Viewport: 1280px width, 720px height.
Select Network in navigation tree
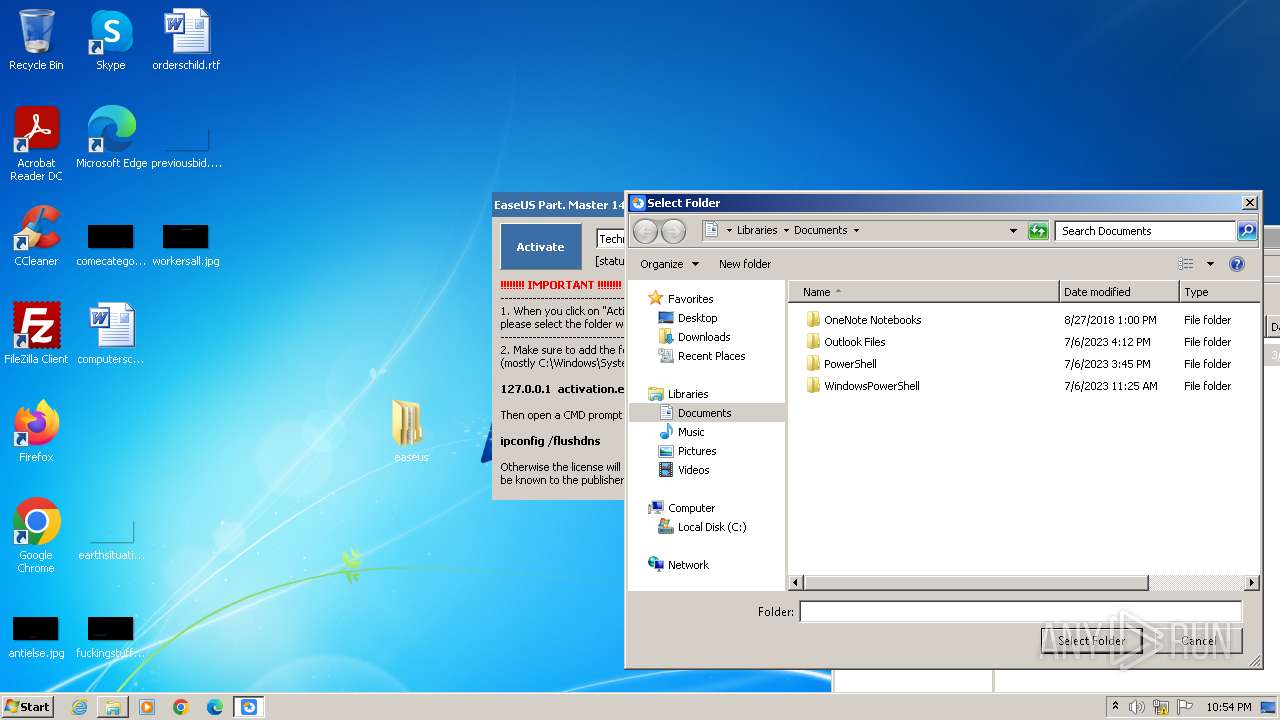[x=688, y=565]
